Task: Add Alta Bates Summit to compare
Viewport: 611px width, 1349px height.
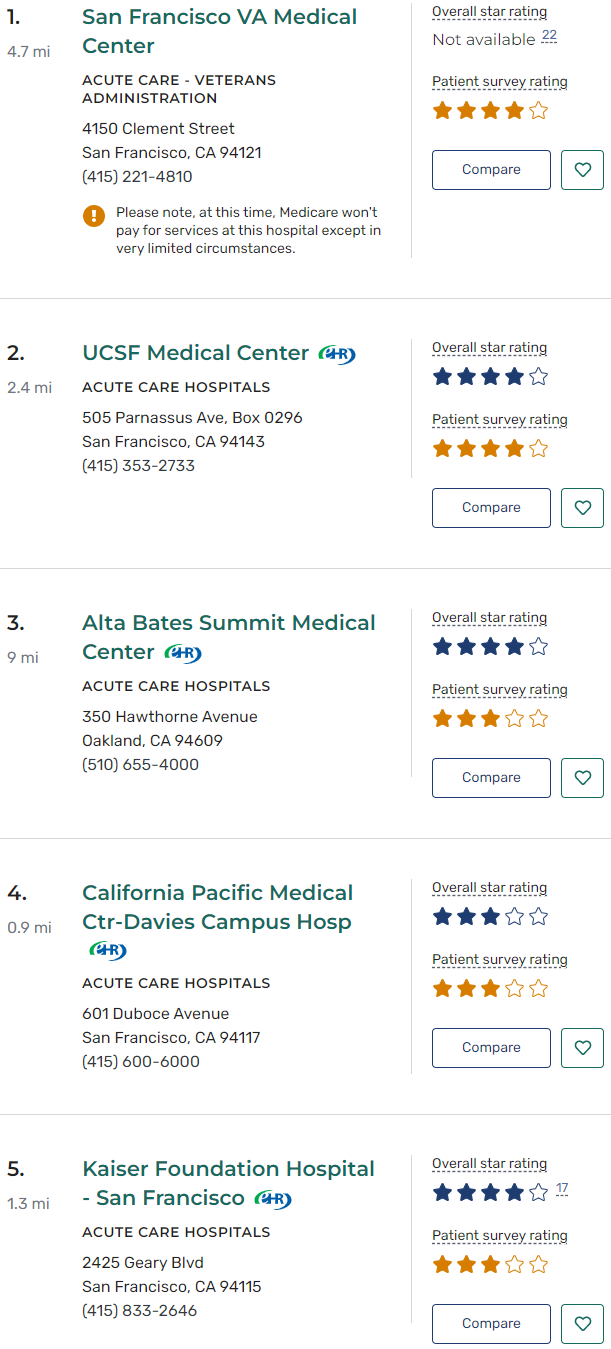Action: pos(491,778)
